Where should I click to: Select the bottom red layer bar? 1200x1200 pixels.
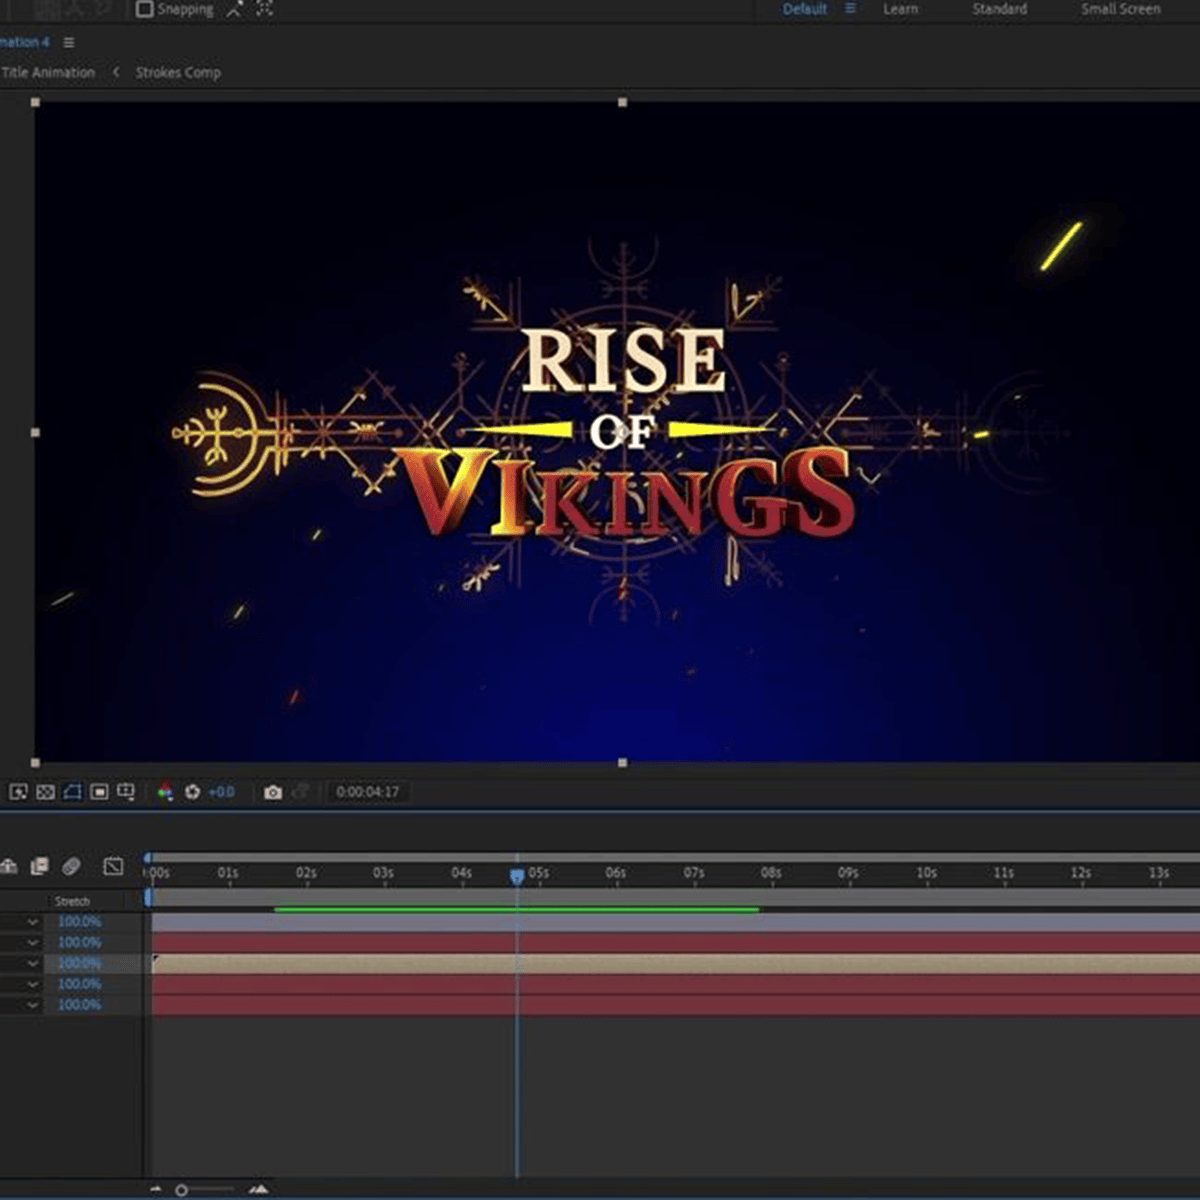pyautogui.click(x=675, y=1006)
